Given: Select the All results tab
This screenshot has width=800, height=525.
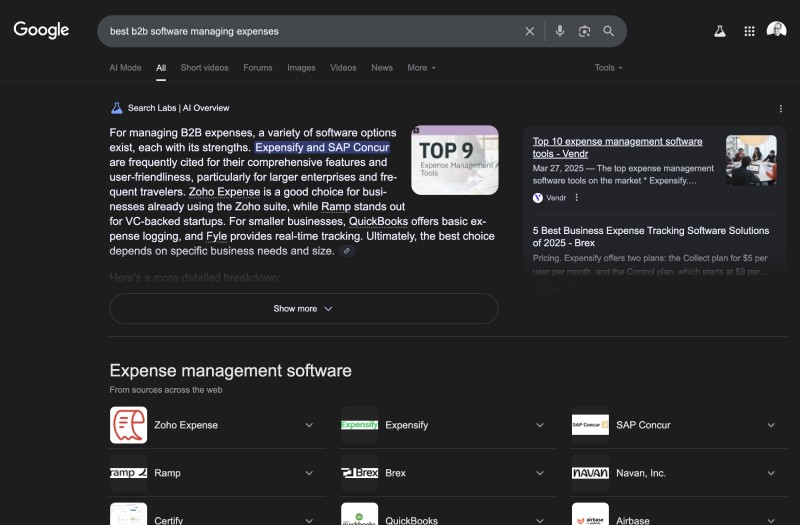Looking at the screenshot, I should point(161,68).
